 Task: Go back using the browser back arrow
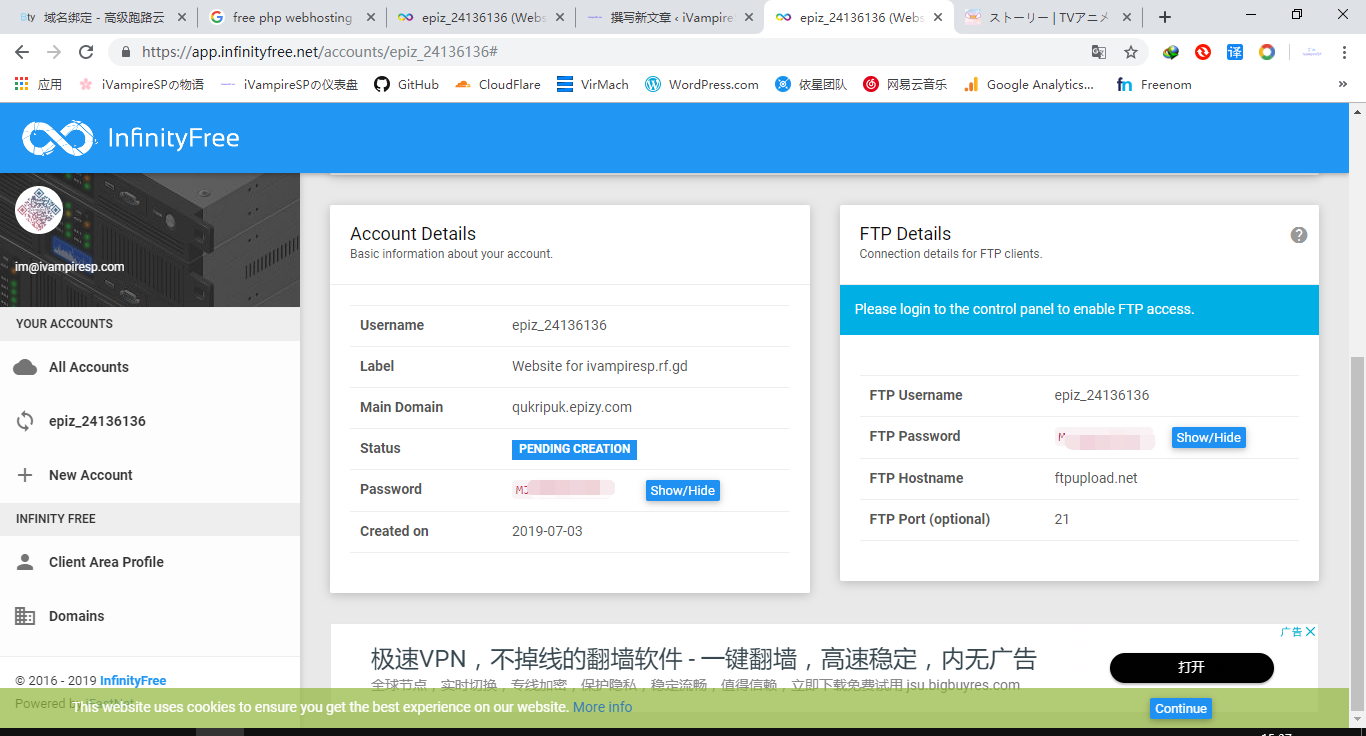pos(23,52)
